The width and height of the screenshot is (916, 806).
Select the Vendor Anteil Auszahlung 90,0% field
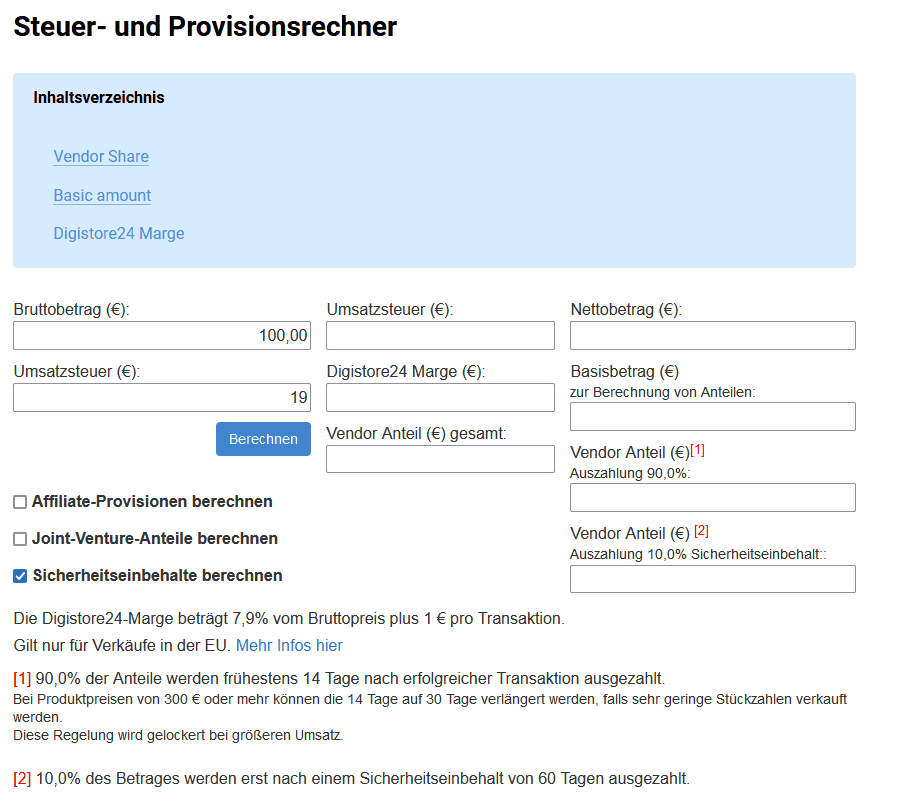(713, 498)
